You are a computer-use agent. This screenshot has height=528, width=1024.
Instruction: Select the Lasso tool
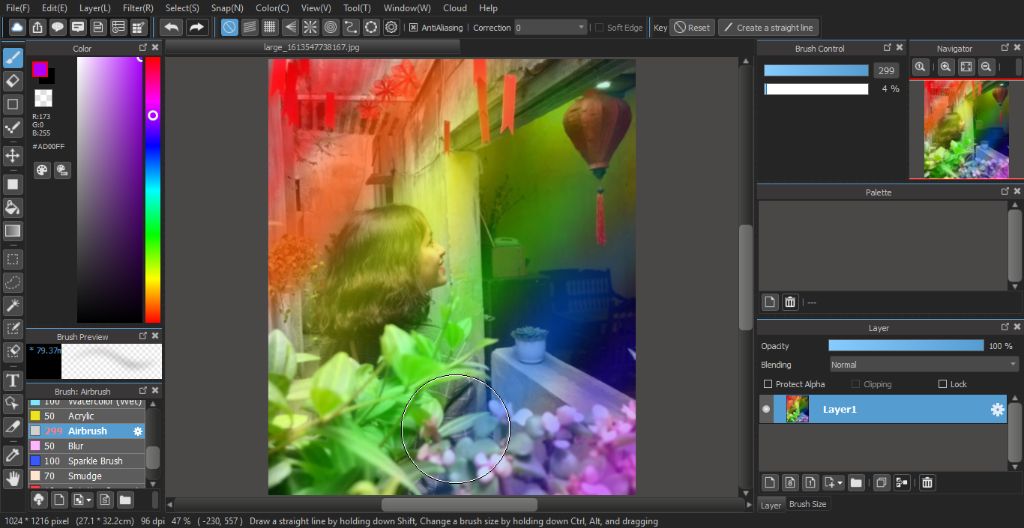tap(13, 282)
